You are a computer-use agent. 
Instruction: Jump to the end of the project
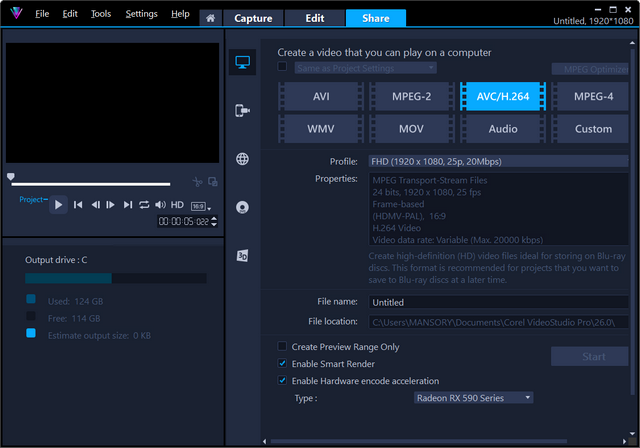127,205
